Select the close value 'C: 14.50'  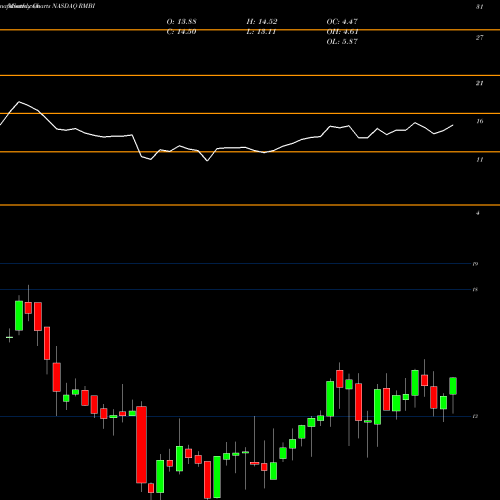(x=181, y=32)
